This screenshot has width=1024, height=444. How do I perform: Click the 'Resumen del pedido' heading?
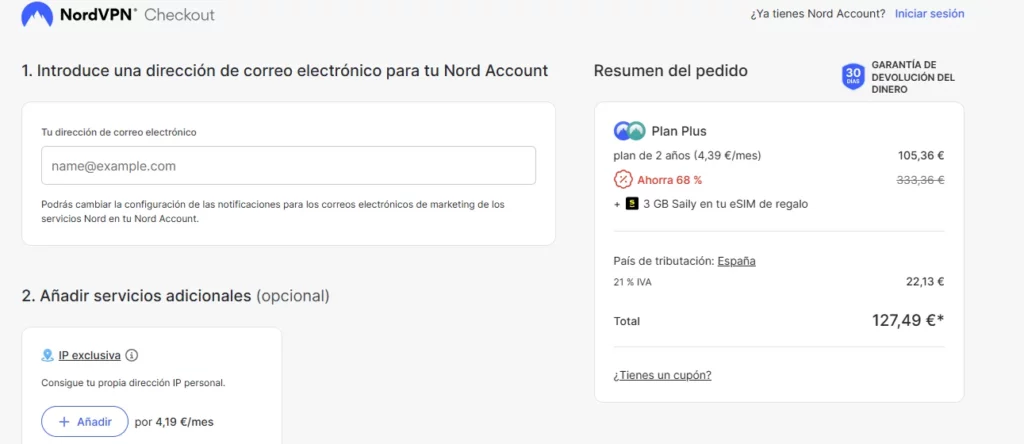(x=671, y=71)
